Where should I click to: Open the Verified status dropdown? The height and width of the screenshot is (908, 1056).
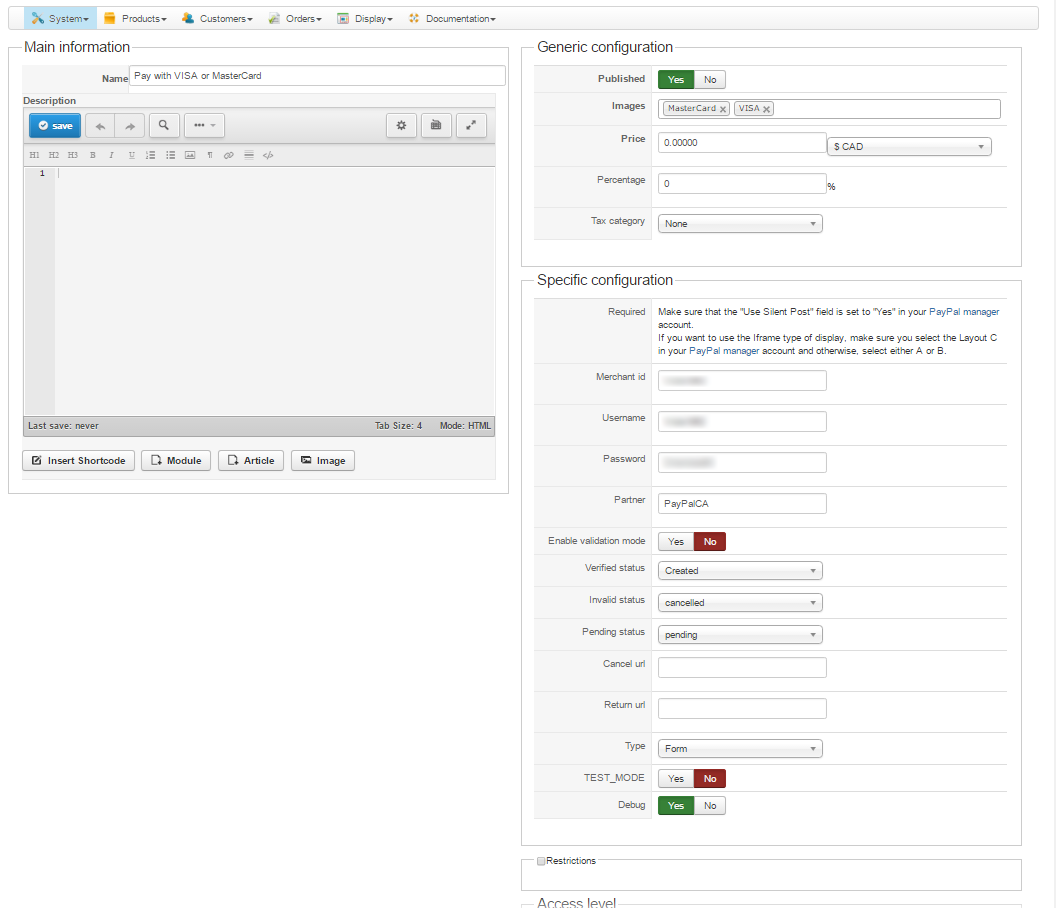740,571
